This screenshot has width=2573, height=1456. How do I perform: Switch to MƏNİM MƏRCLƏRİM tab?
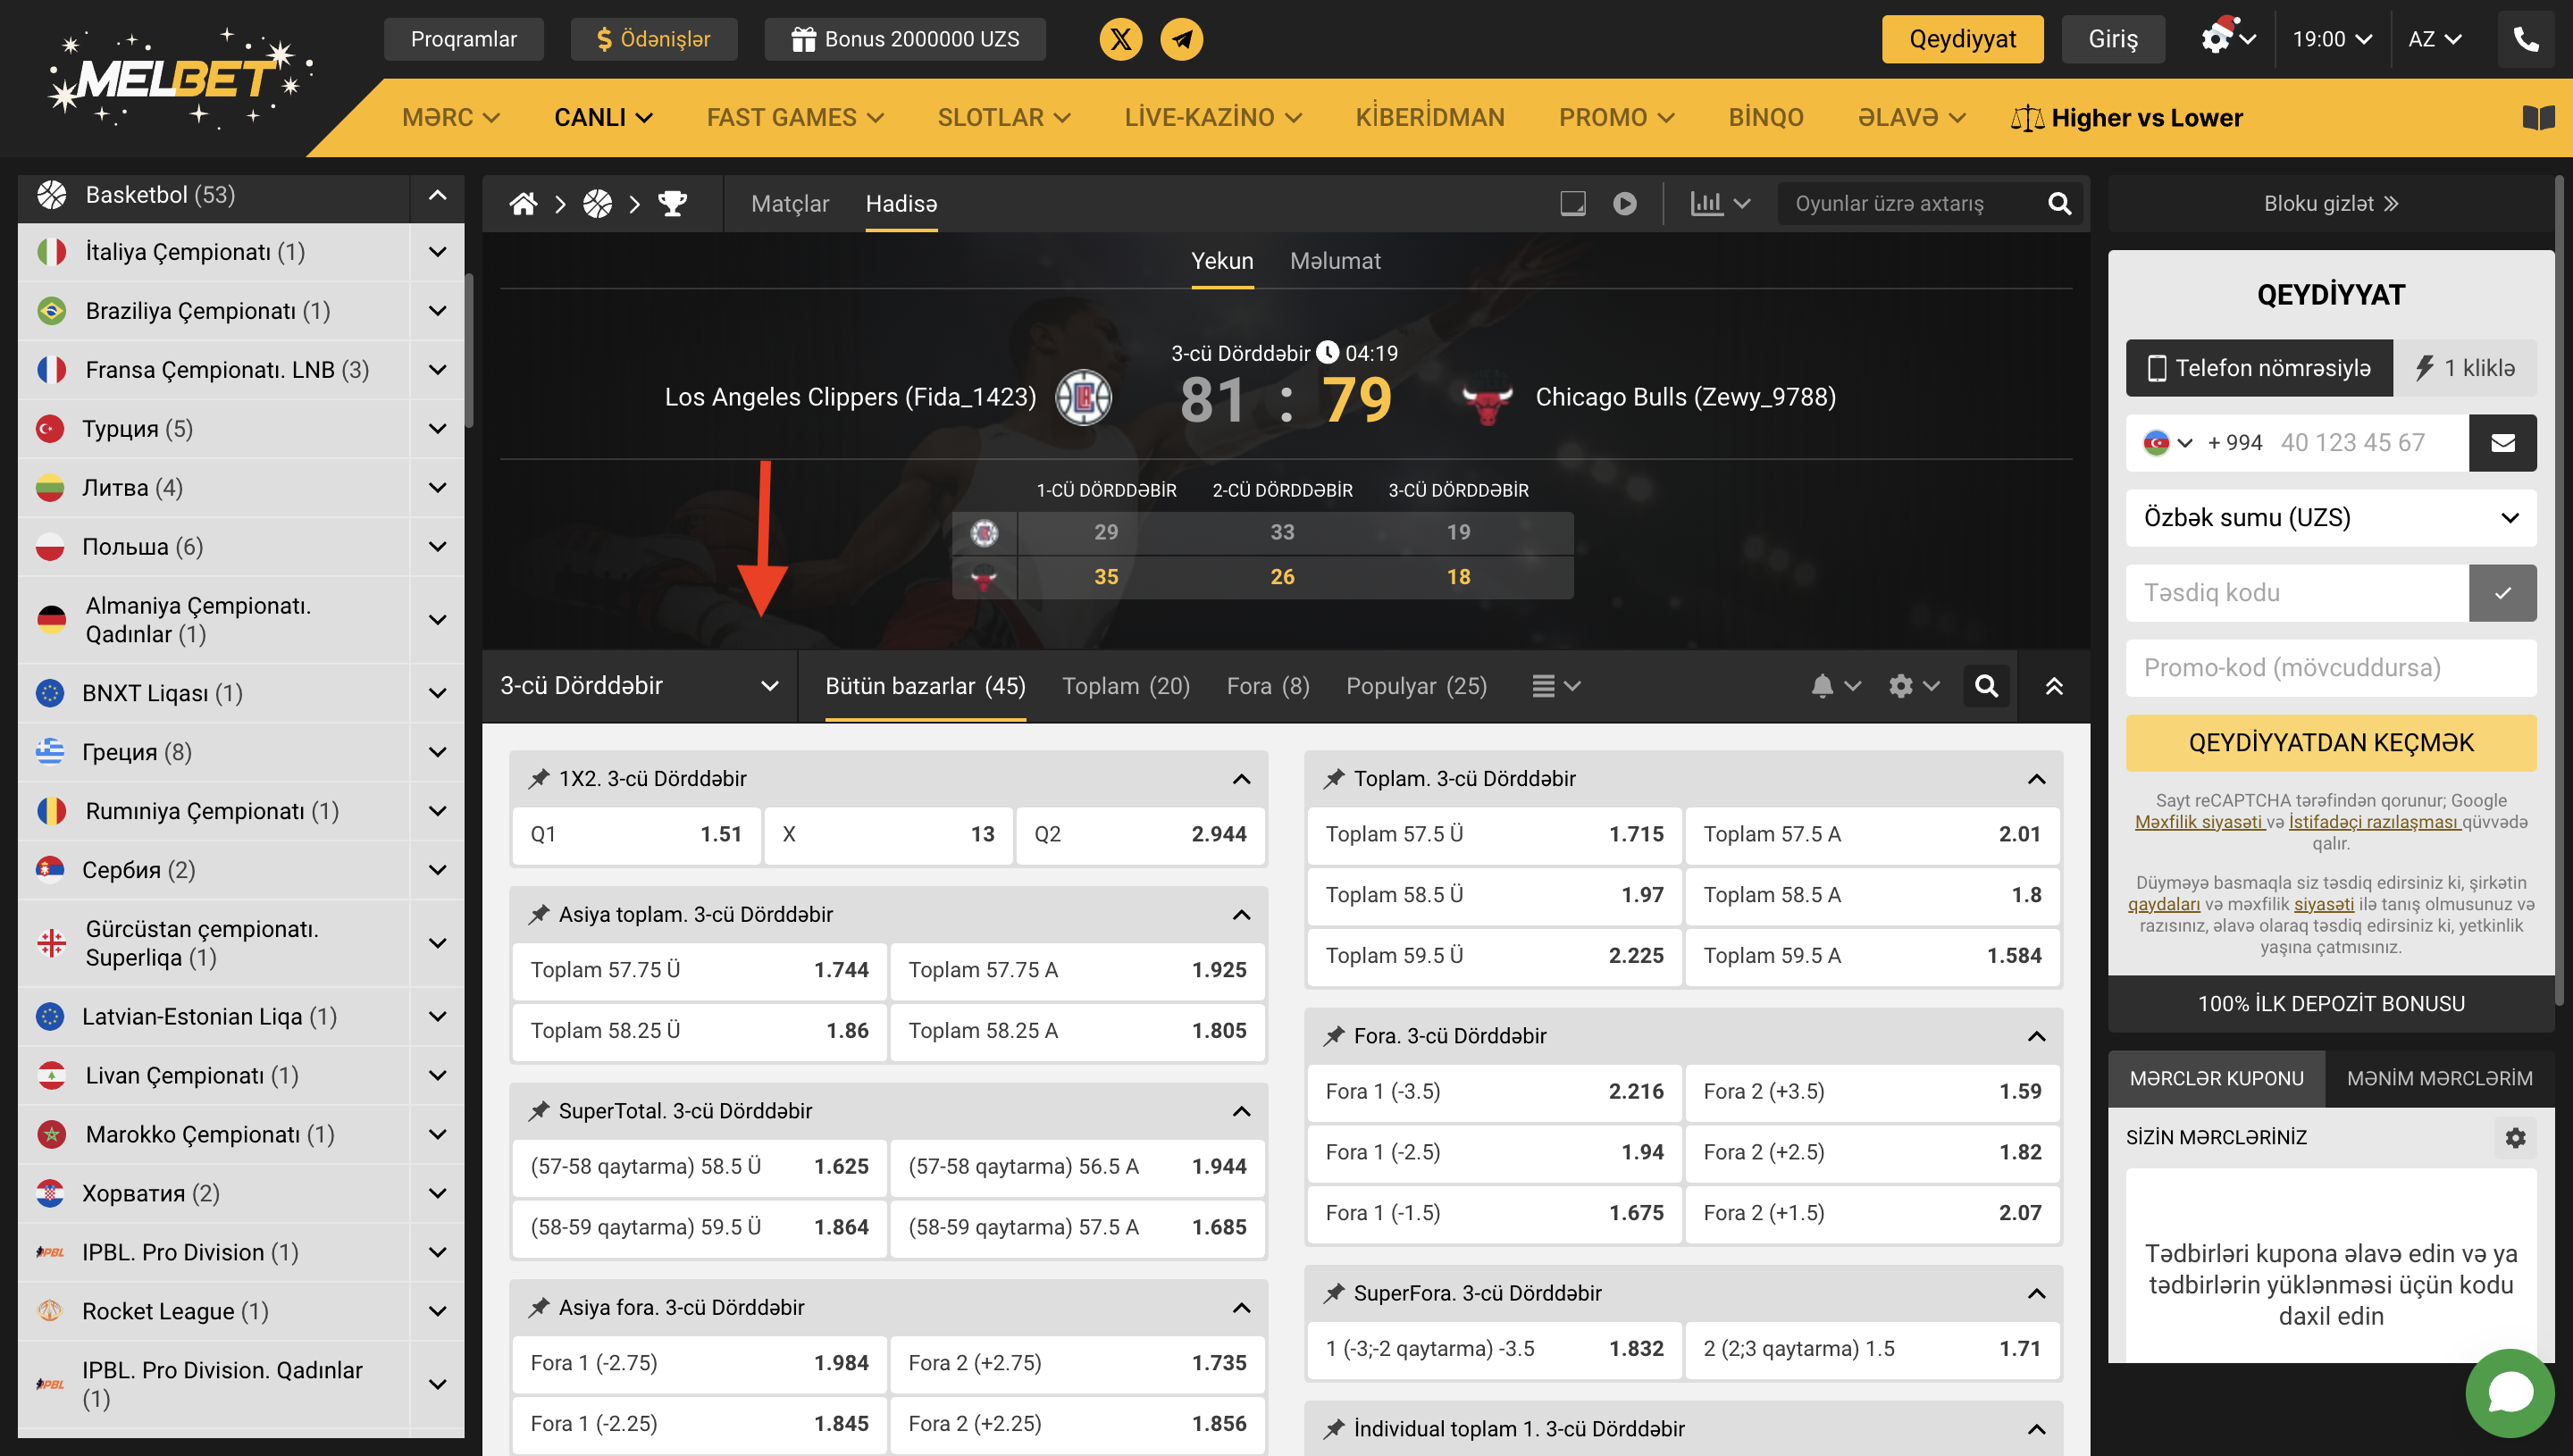tap(2439, 1079)
